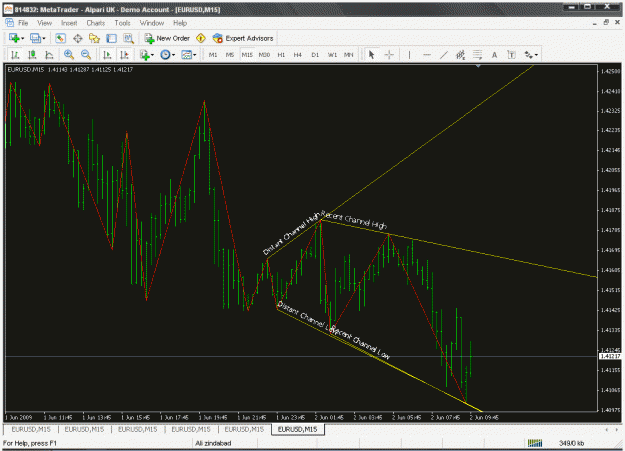
Task: Select the M5 timeframe
Action: (230, 55)
